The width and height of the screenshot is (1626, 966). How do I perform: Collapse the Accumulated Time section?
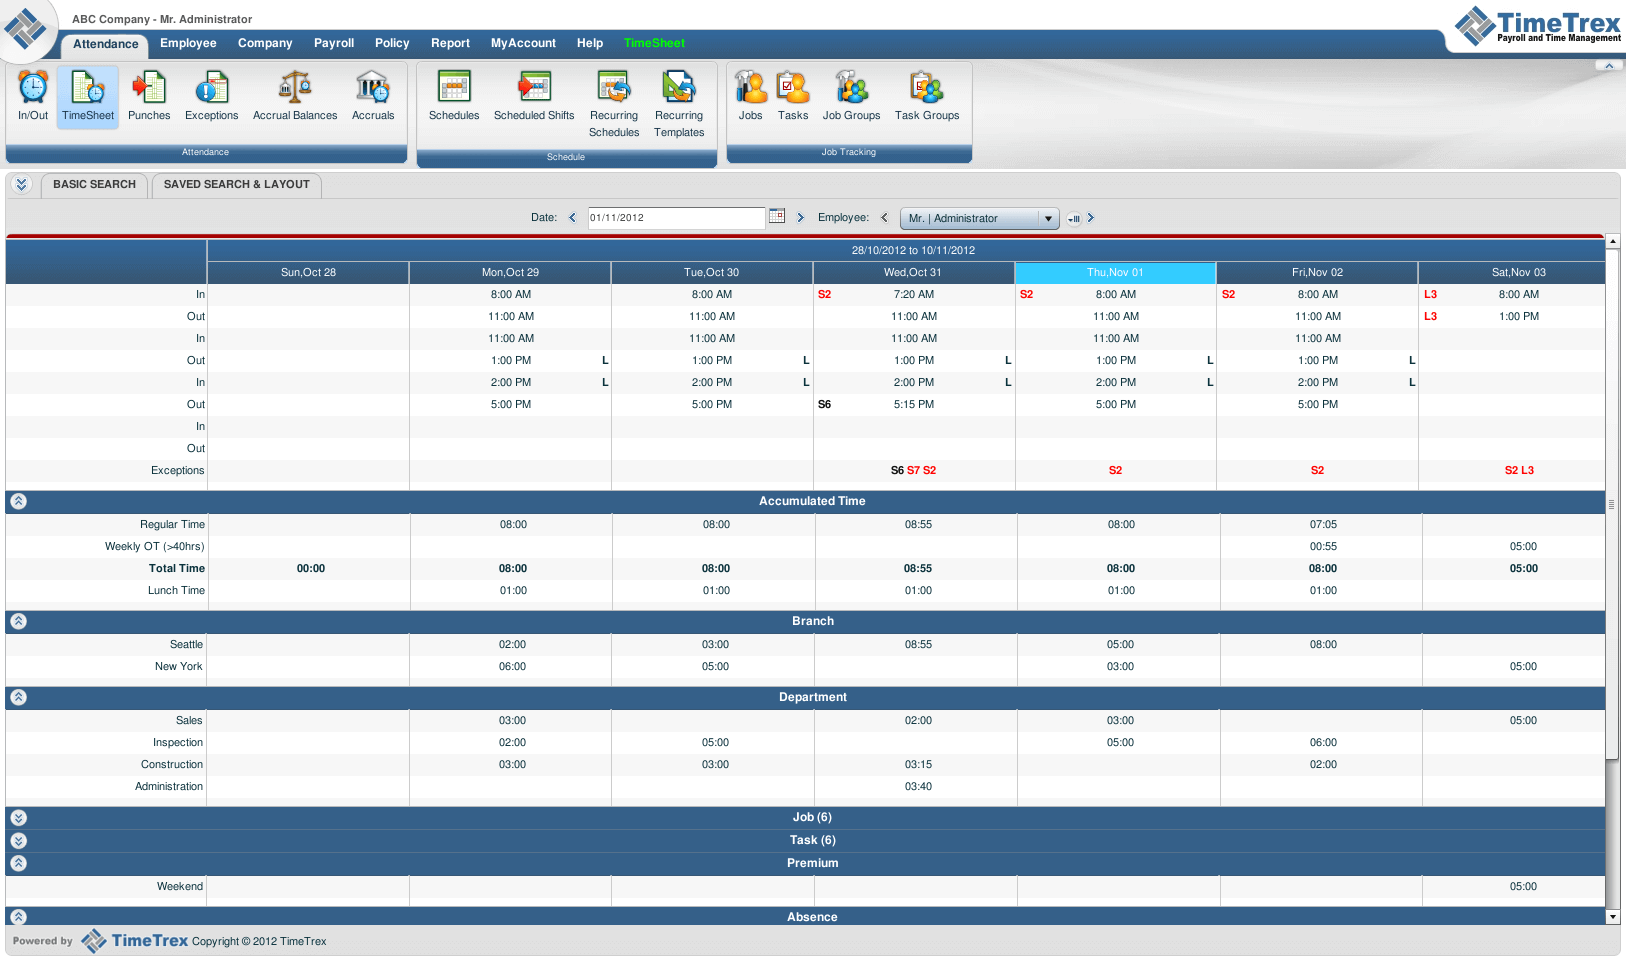click(x=19, y=501)
